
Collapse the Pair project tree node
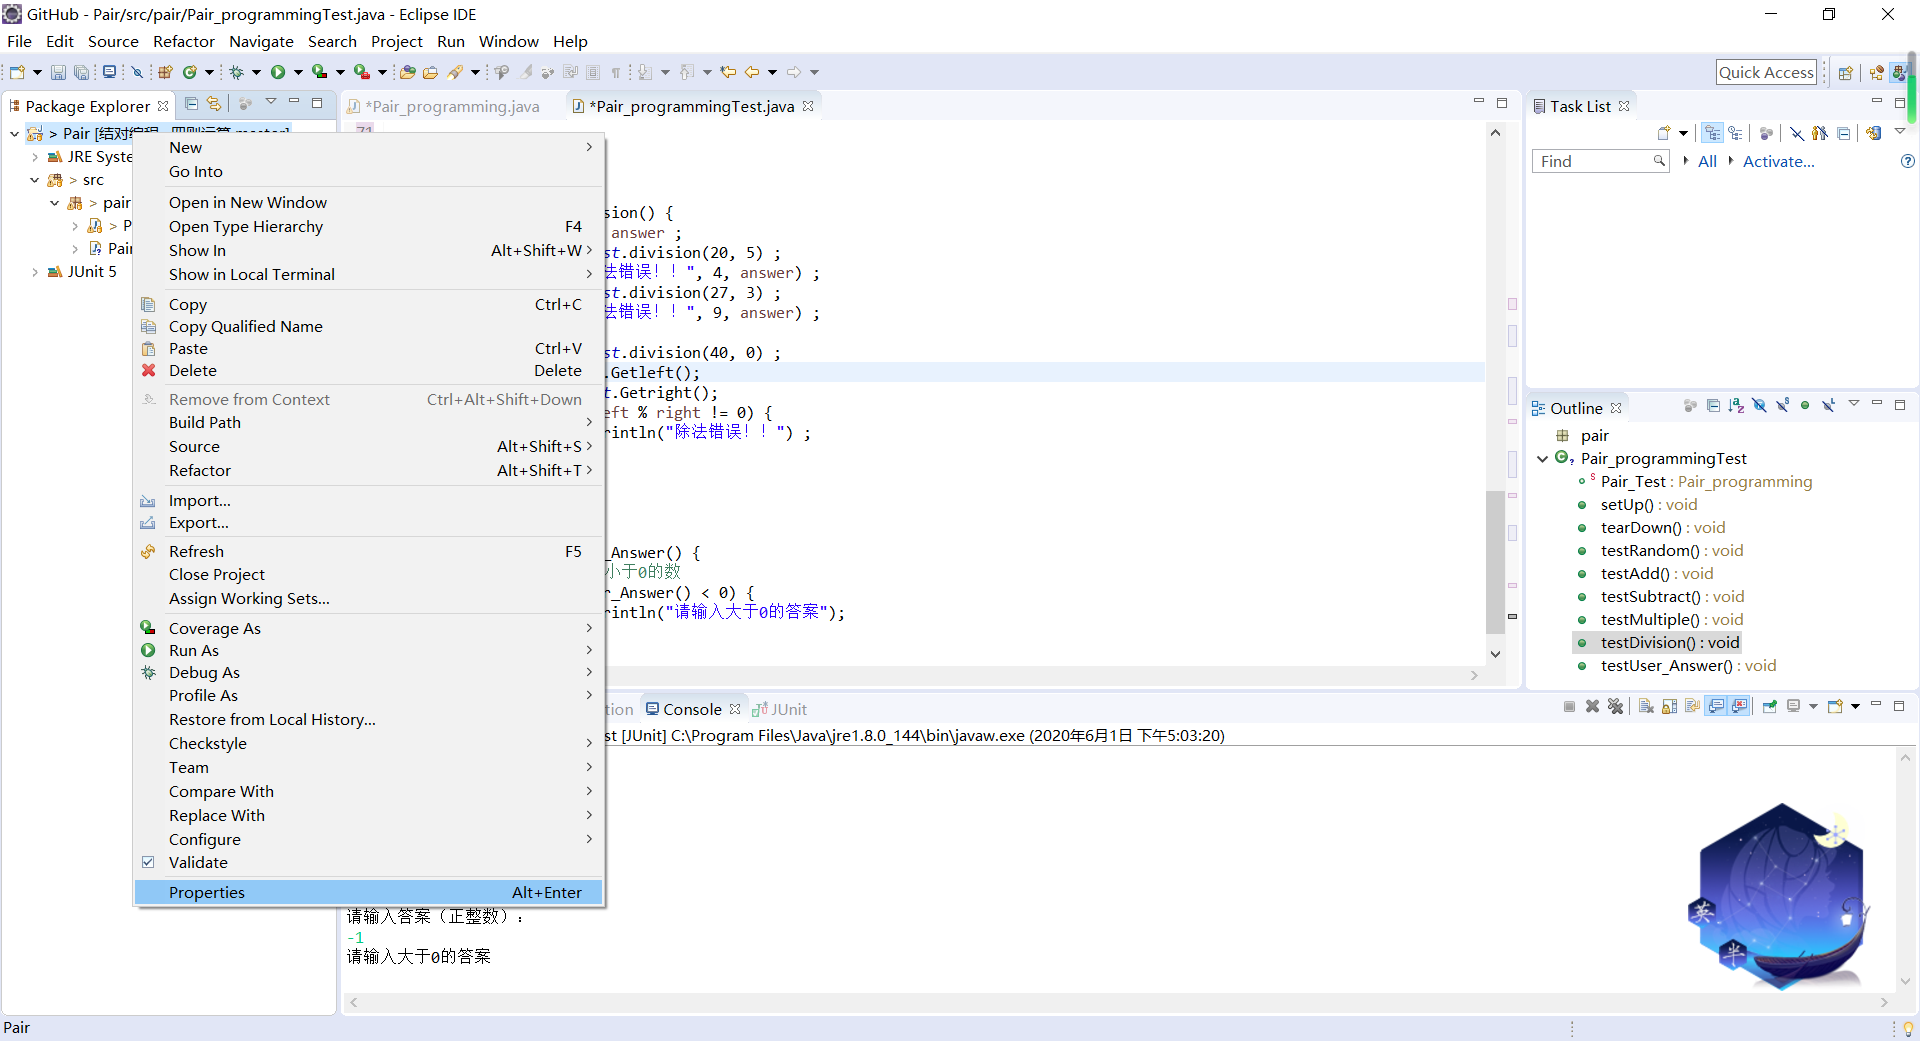click(15, 133)
